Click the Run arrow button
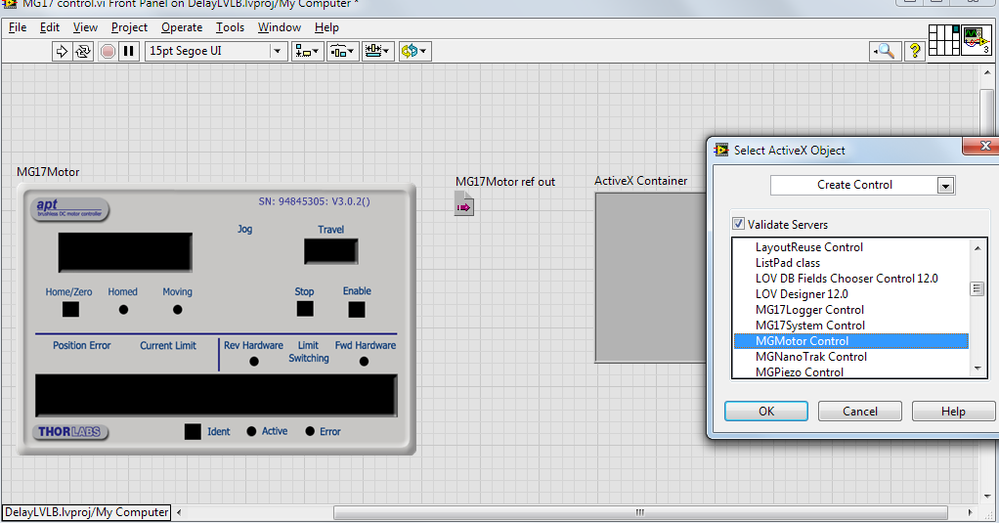The image size is (999, 523). tap(62, 51)
